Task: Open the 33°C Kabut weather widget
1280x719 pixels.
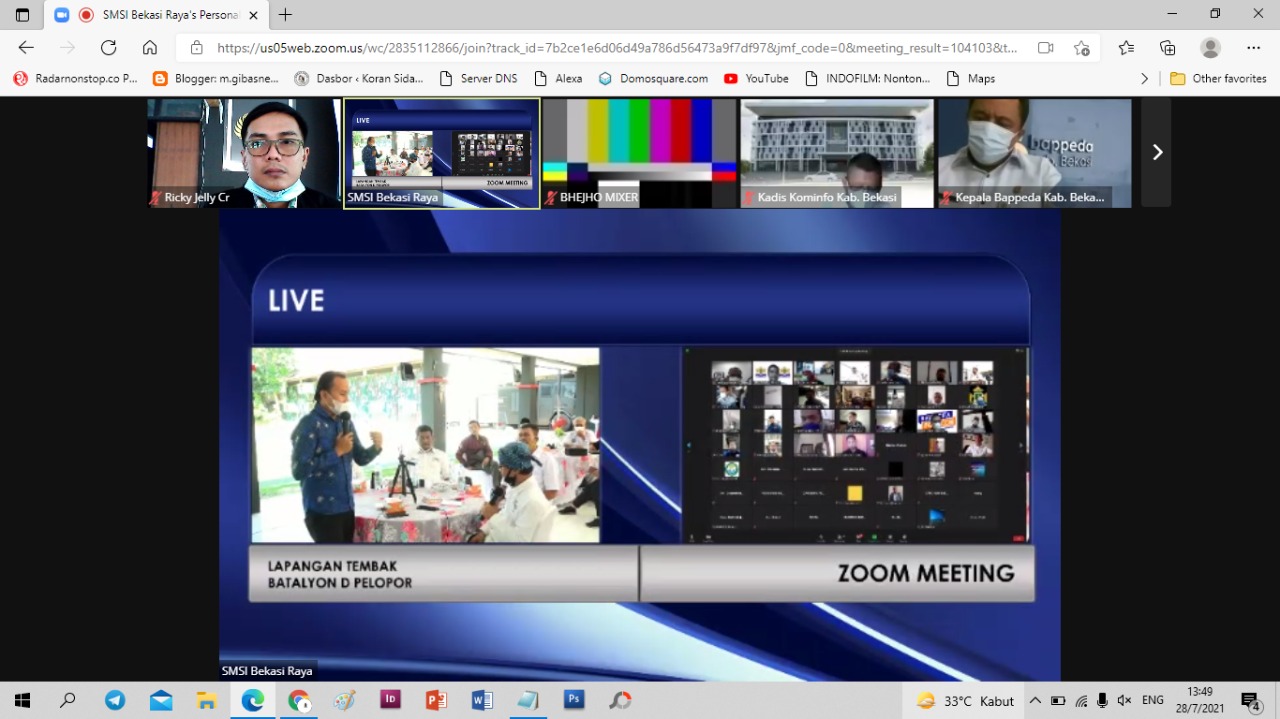Action: (x=965, y=701)
